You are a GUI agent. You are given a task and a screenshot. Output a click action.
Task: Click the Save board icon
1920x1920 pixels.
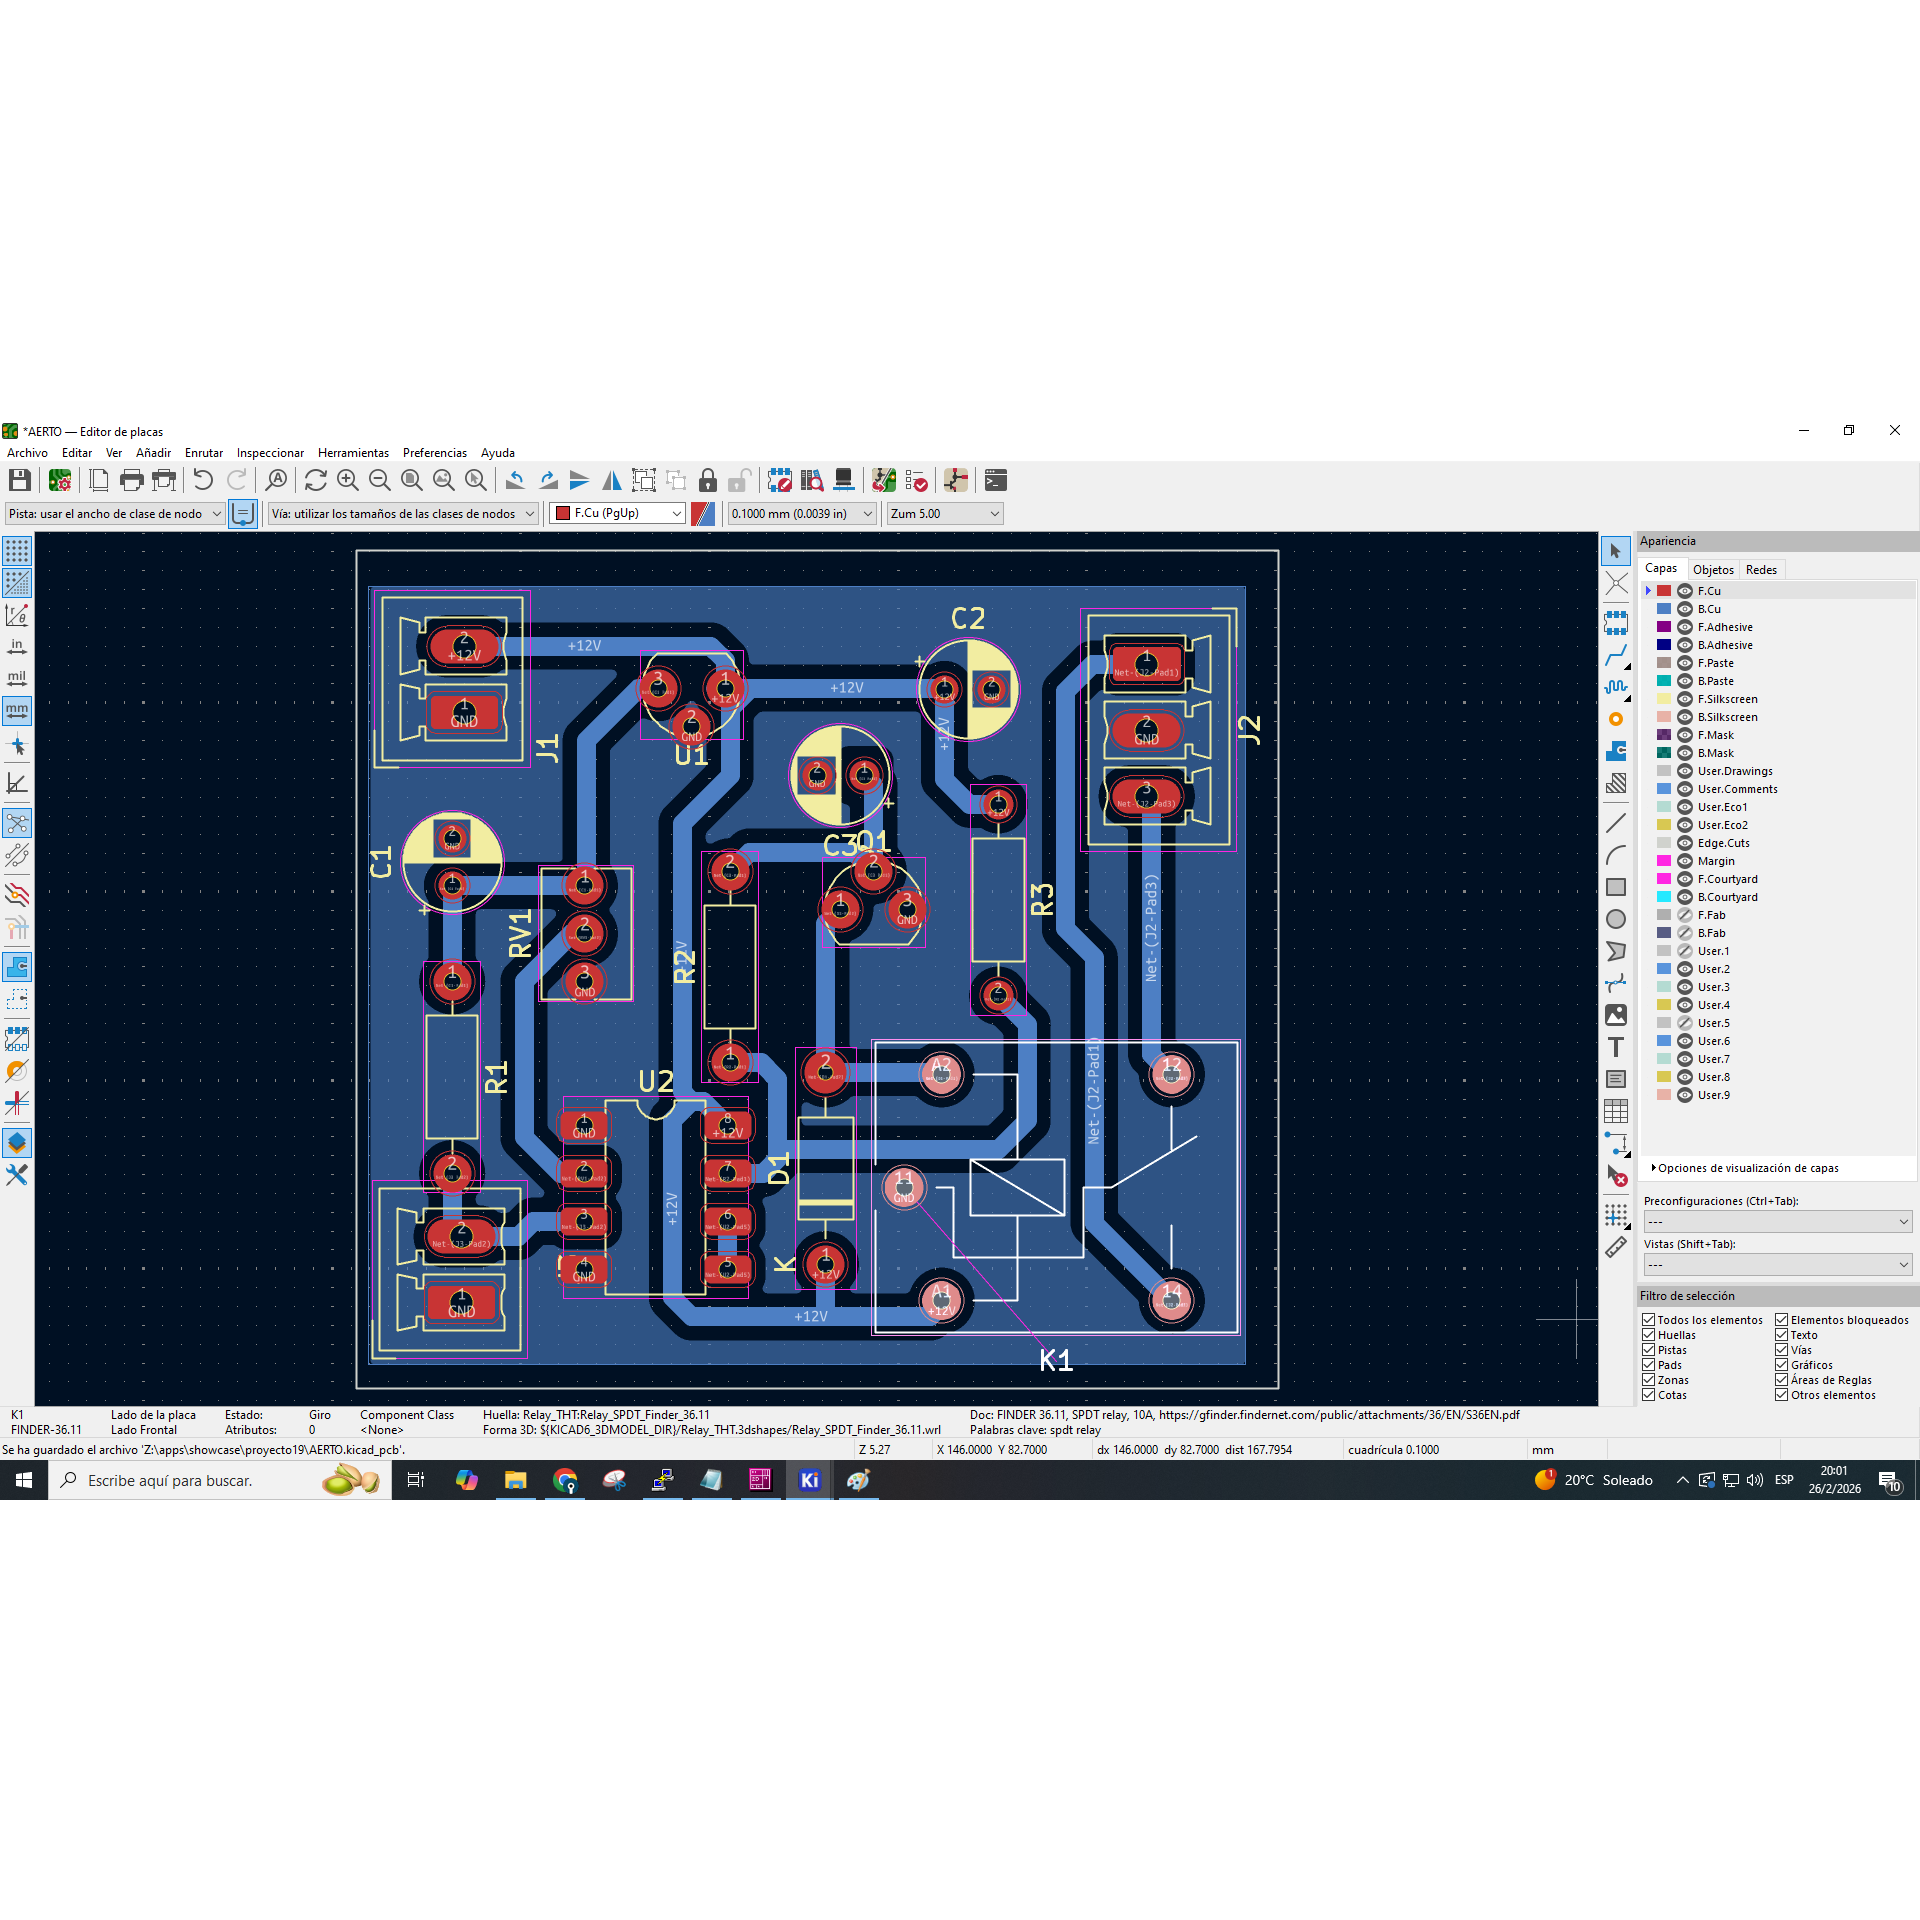coord(19,480)
